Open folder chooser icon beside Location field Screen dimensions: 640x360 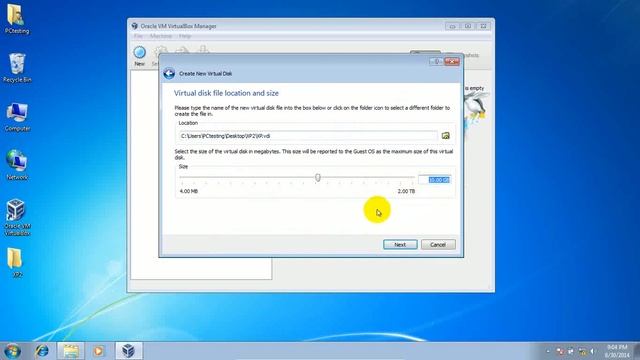(x=446, y=136)
